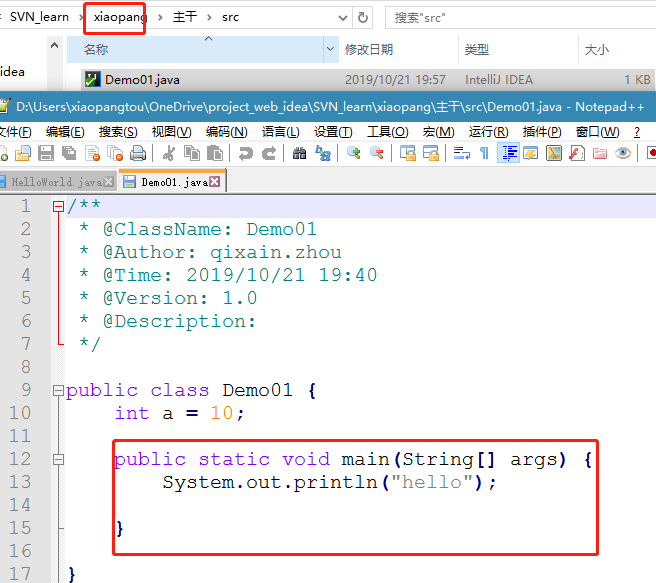Open the 窗口(W) menu

tap(597, 132)
